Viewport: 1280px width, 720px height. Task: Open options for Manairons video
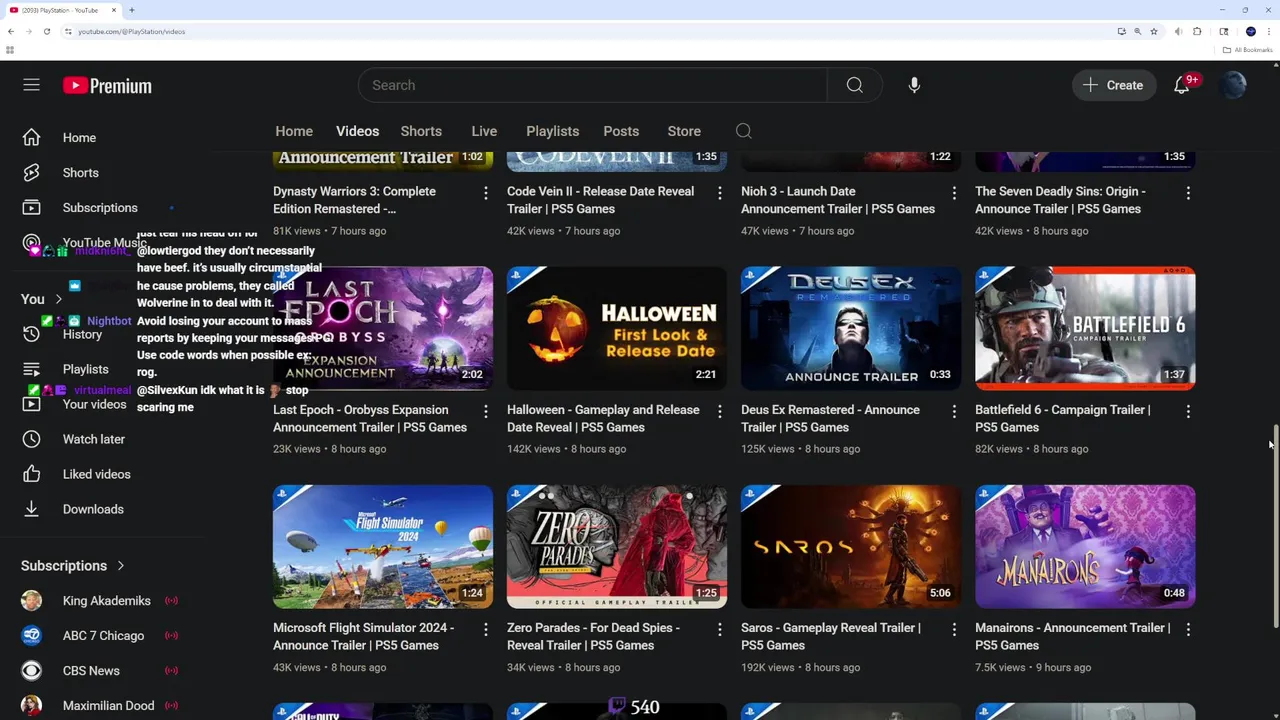1187,629
